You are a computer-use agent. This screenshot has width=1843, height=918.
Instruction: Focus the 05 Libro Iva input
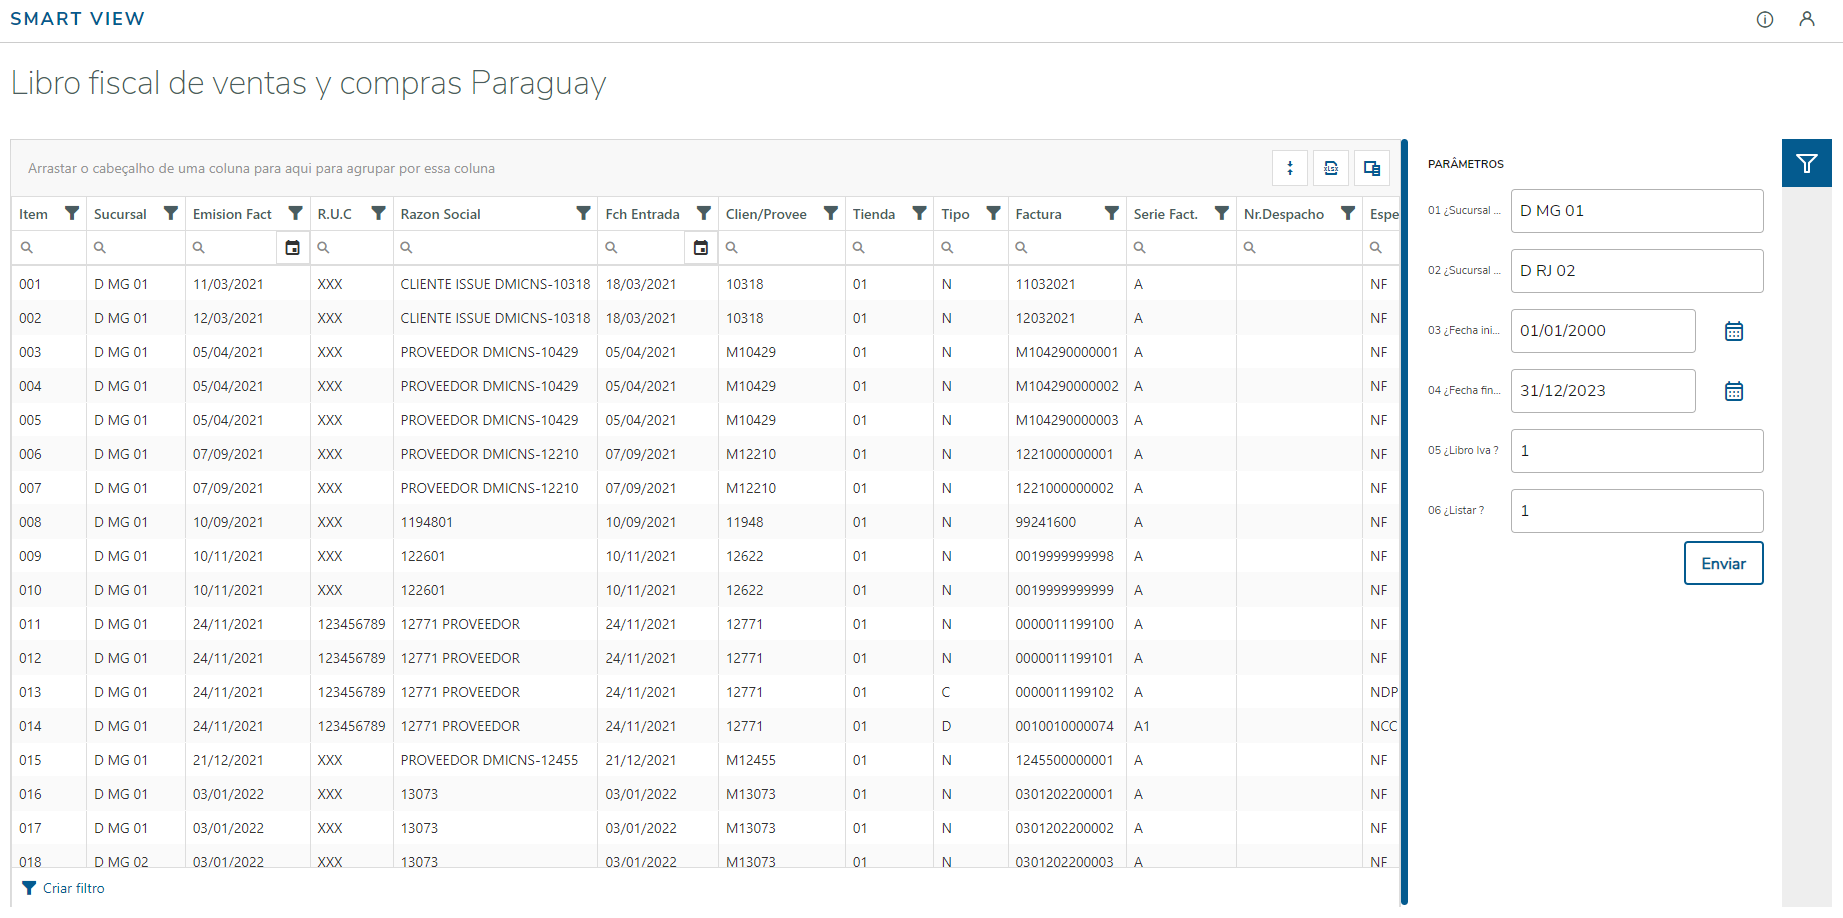[x=1637, y=451]
